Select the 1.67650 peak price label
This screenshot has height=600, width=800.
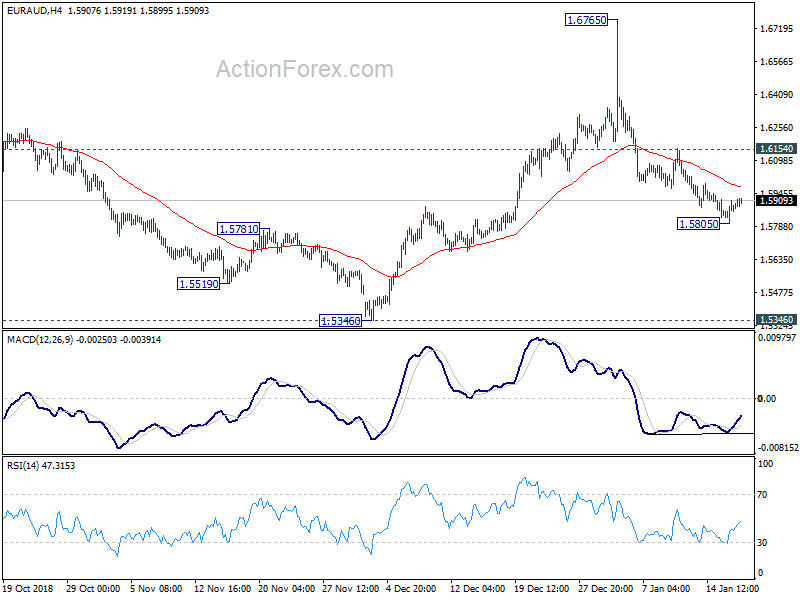point(586,20)
